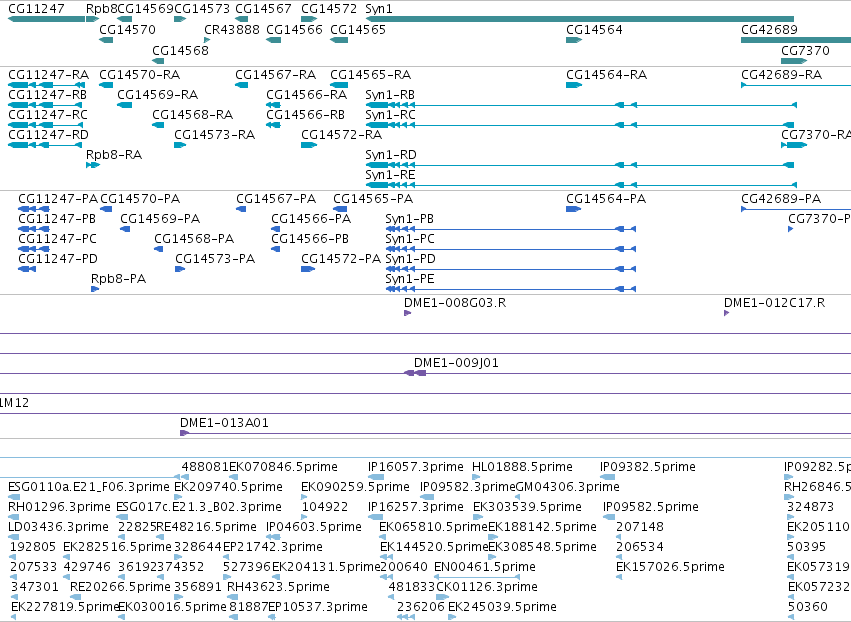
Task: Select the long Syn1 gene bar
Action: 580,20
